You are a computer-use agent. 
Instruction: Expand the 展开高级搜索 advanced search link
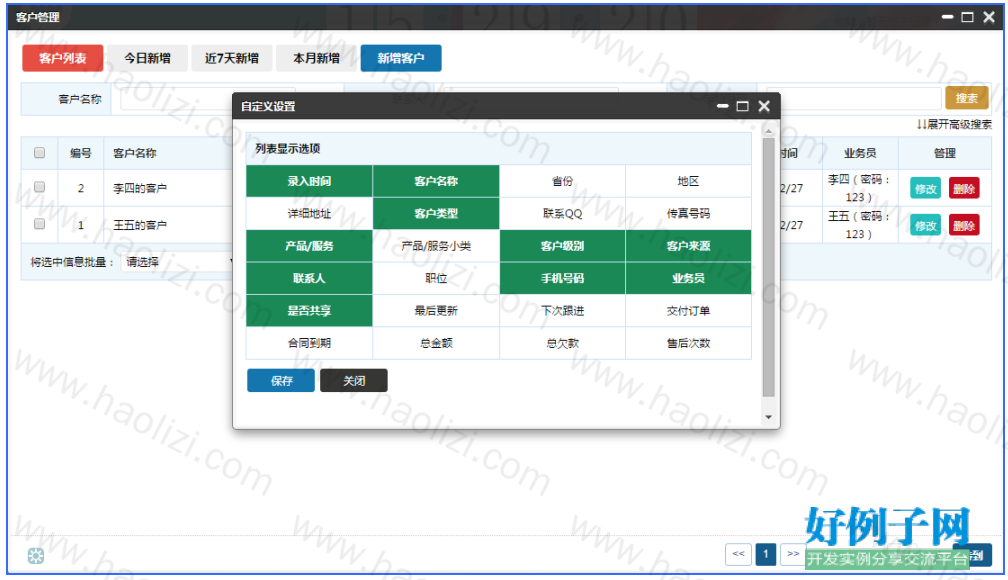point(954,124)
